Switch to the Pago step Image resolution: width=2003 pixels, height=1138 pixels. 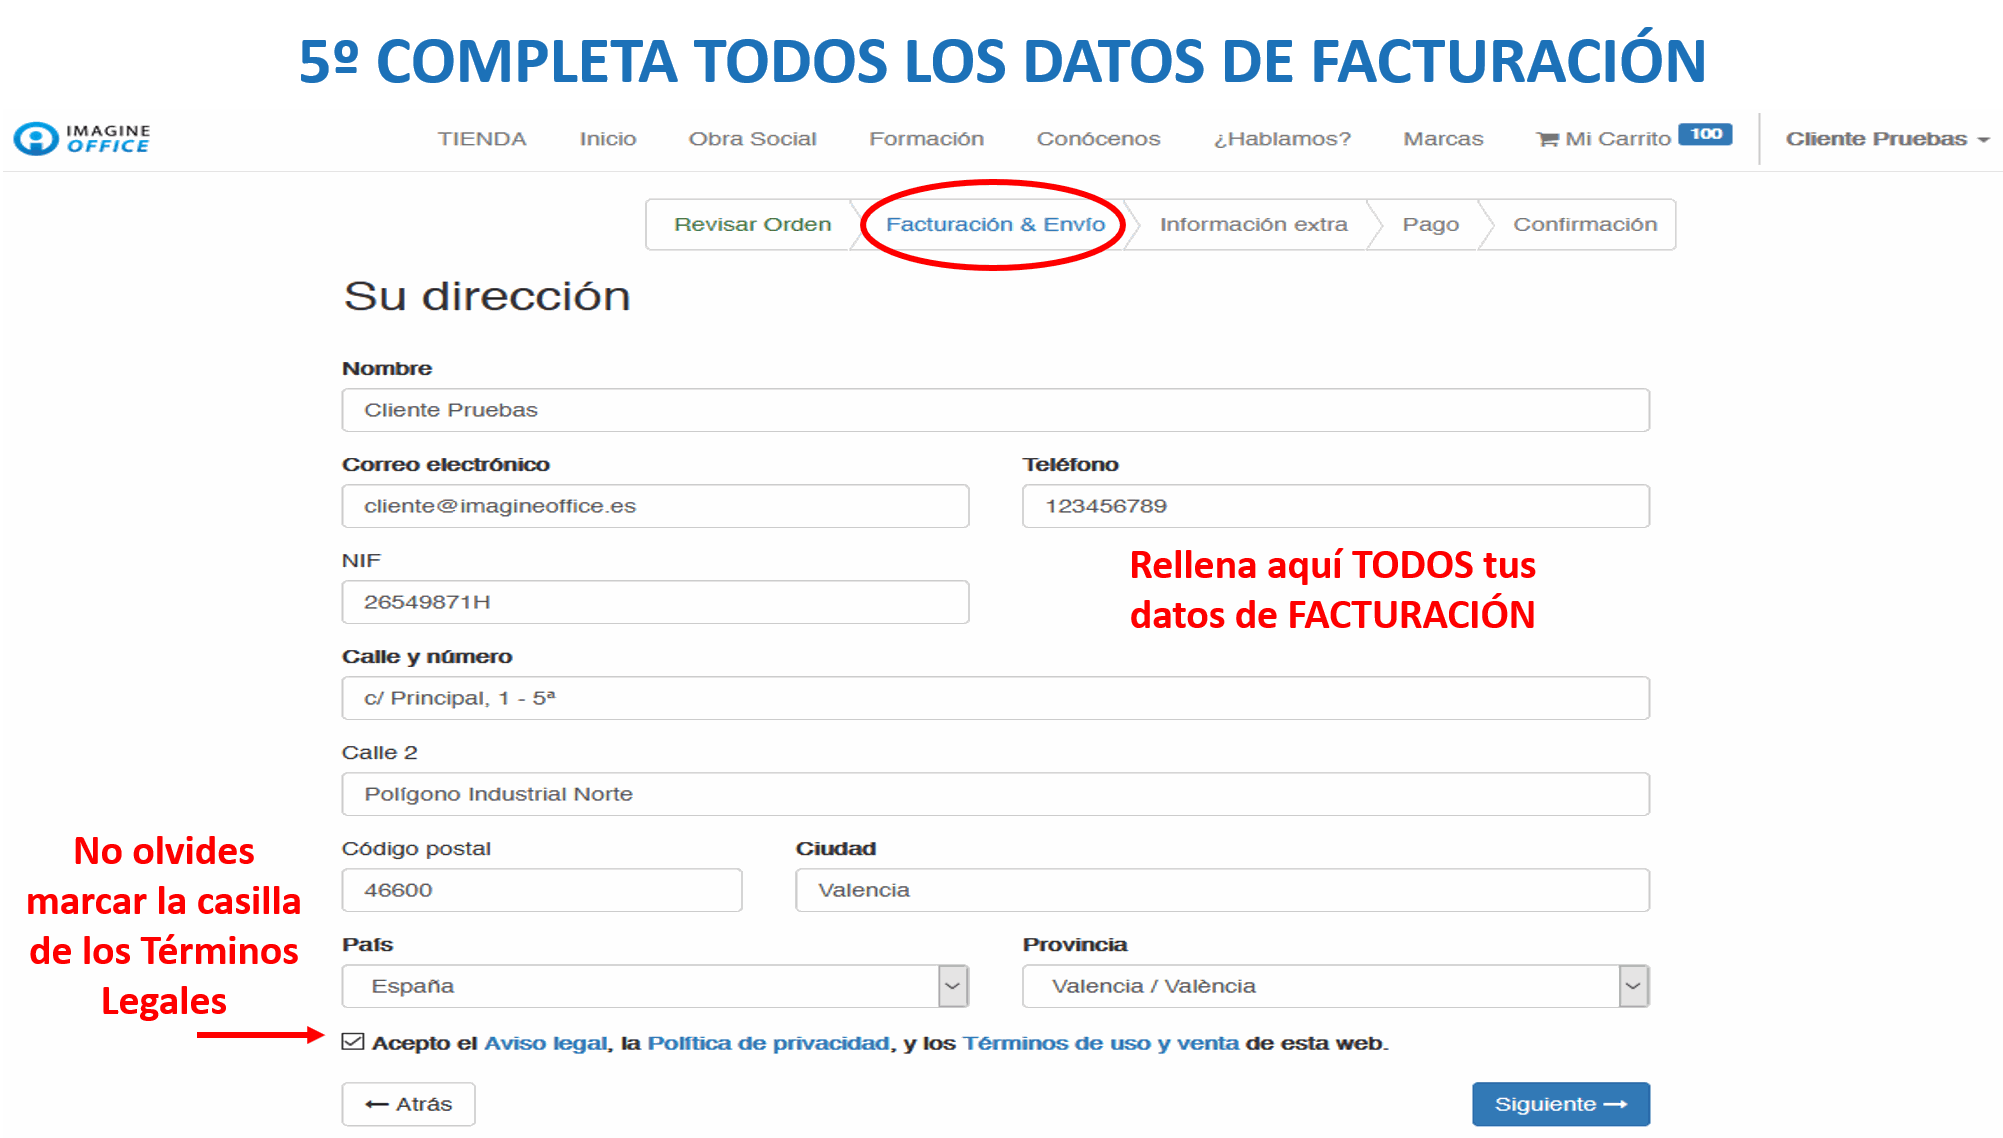click(x=1430, y=225)
